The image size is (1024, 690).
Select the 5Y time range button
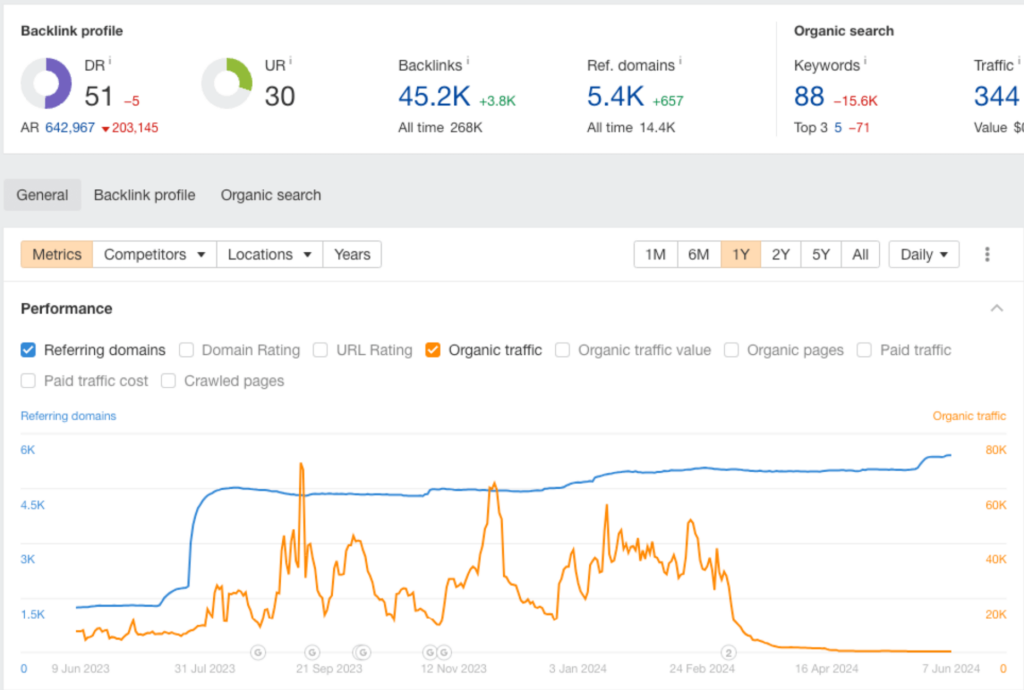(820, 254)
